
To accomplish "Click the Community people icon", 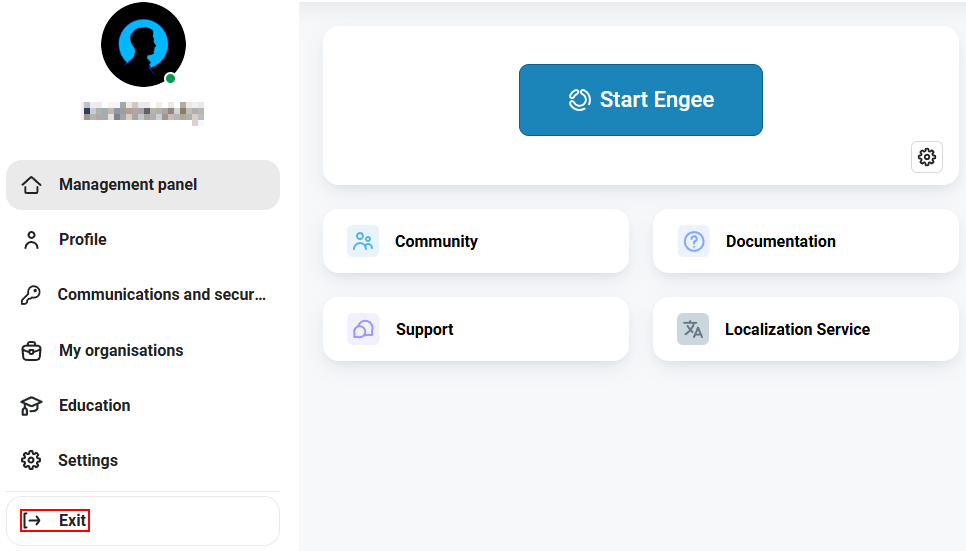I will click(363, 241).
